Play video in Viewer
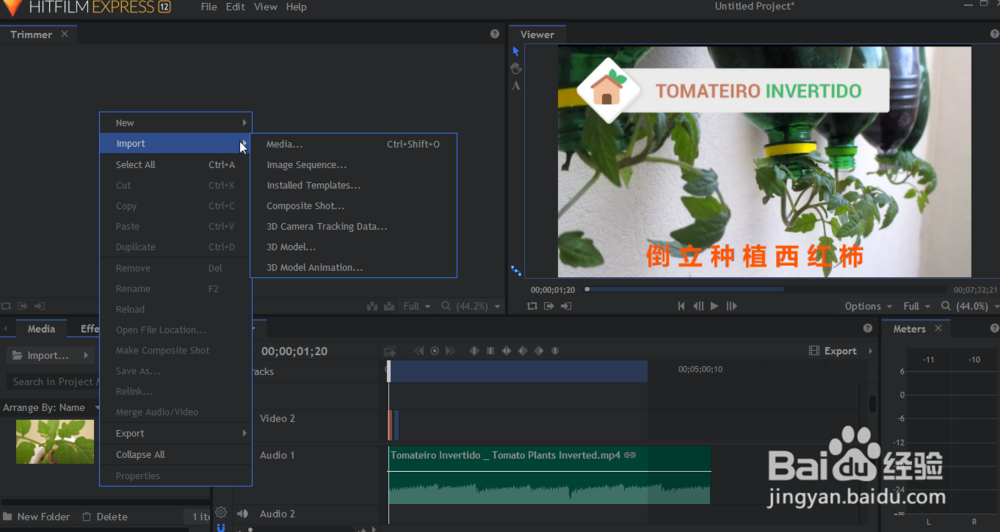The image size is (1000, 532). (714, 306)
